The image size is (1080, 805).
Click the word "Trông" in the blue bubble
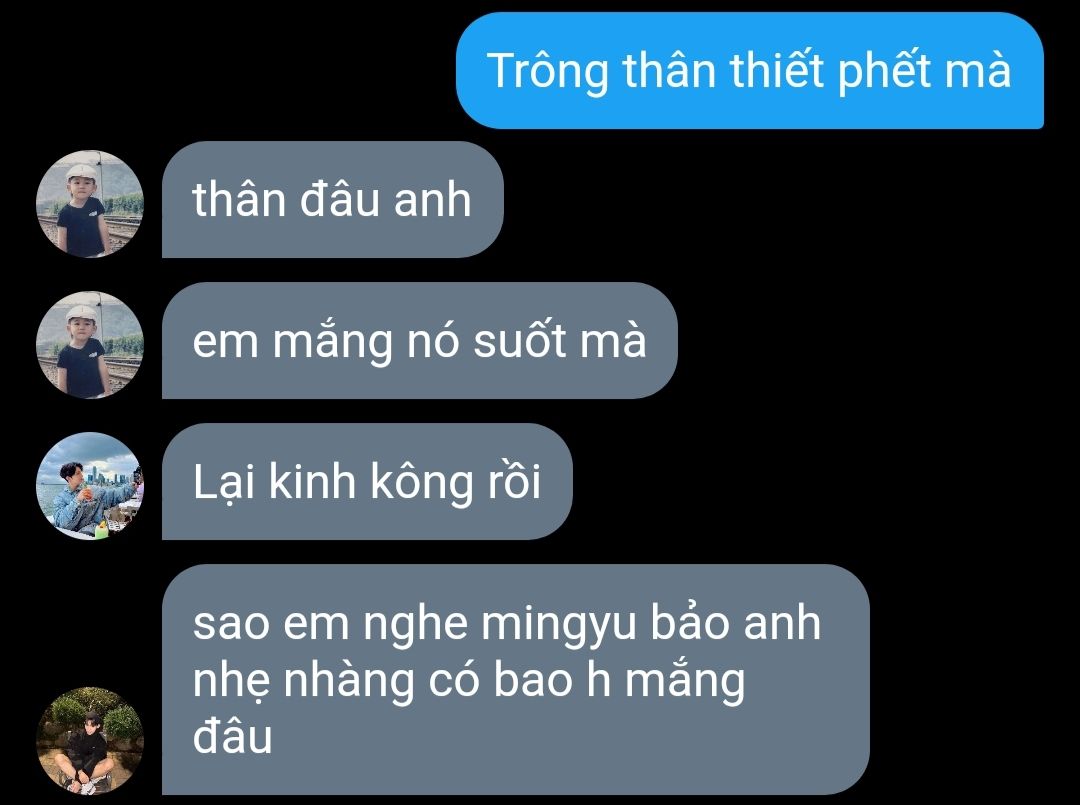point(548,72)
